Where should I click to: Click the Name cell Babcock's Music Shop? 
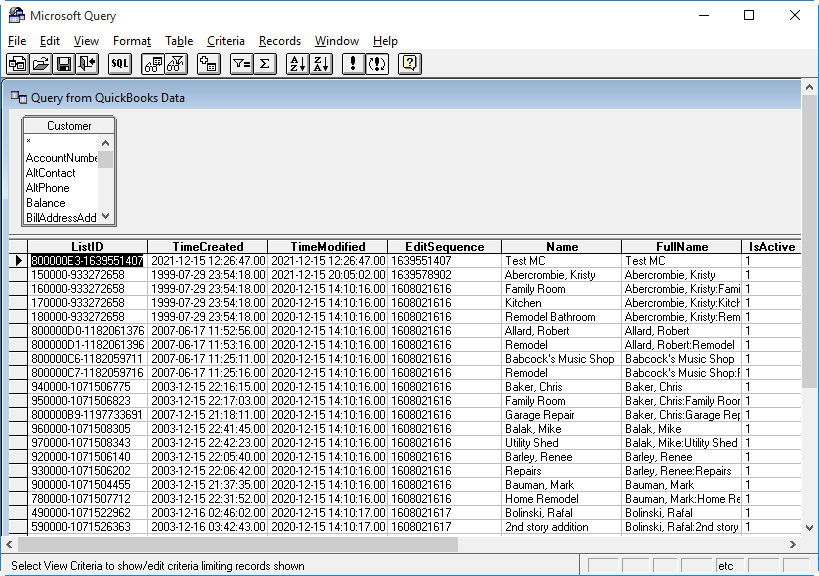pos(561,359)
